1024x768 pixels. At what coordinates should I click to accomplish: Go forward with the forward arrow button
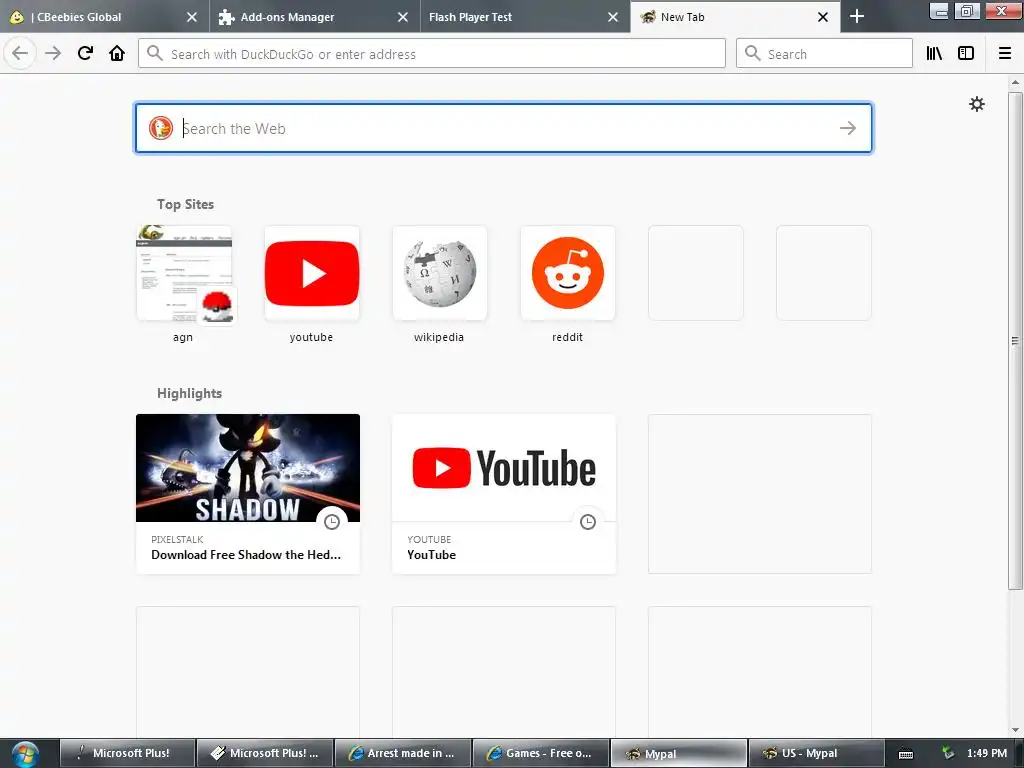point(53,54)
